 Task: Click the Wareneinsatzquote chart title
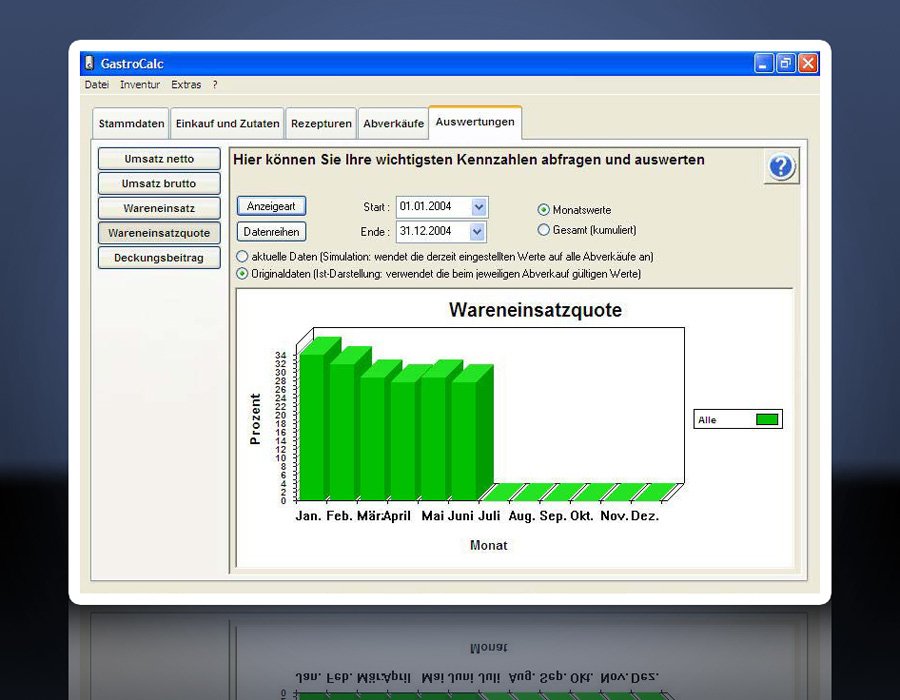click(x=535, y=310)
